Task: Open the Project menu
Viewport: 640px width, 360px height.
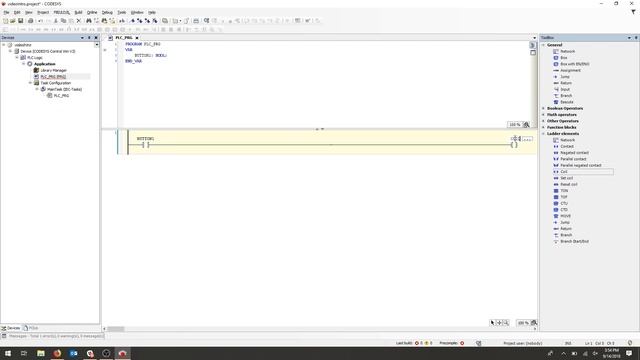Action: point(43,13)
